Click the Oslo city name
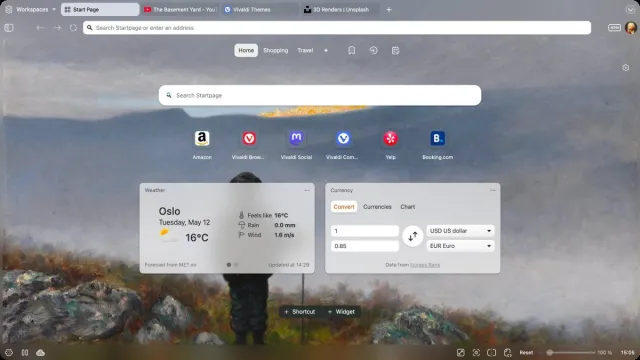Image resolution: width=640 pixels, height=360 pixels. coord(169,211)
